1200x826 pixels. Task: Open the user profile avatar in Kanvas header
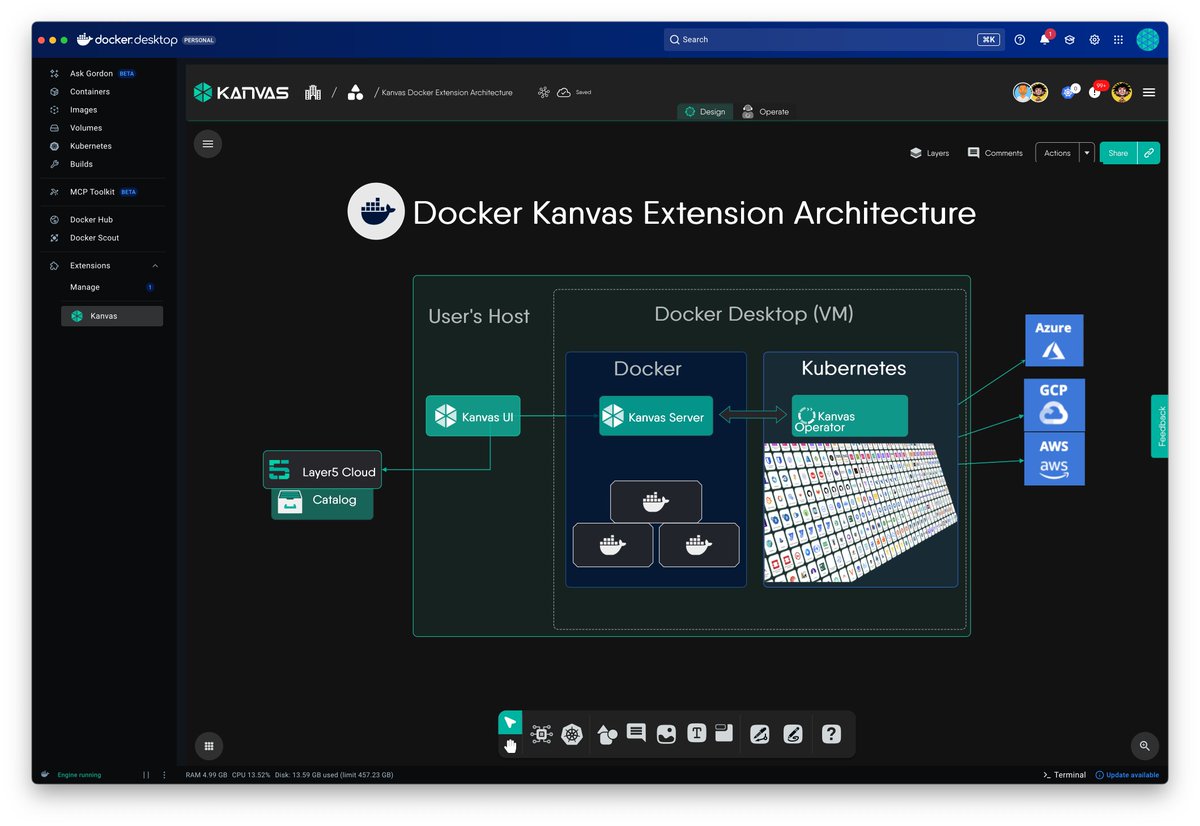1122,92
